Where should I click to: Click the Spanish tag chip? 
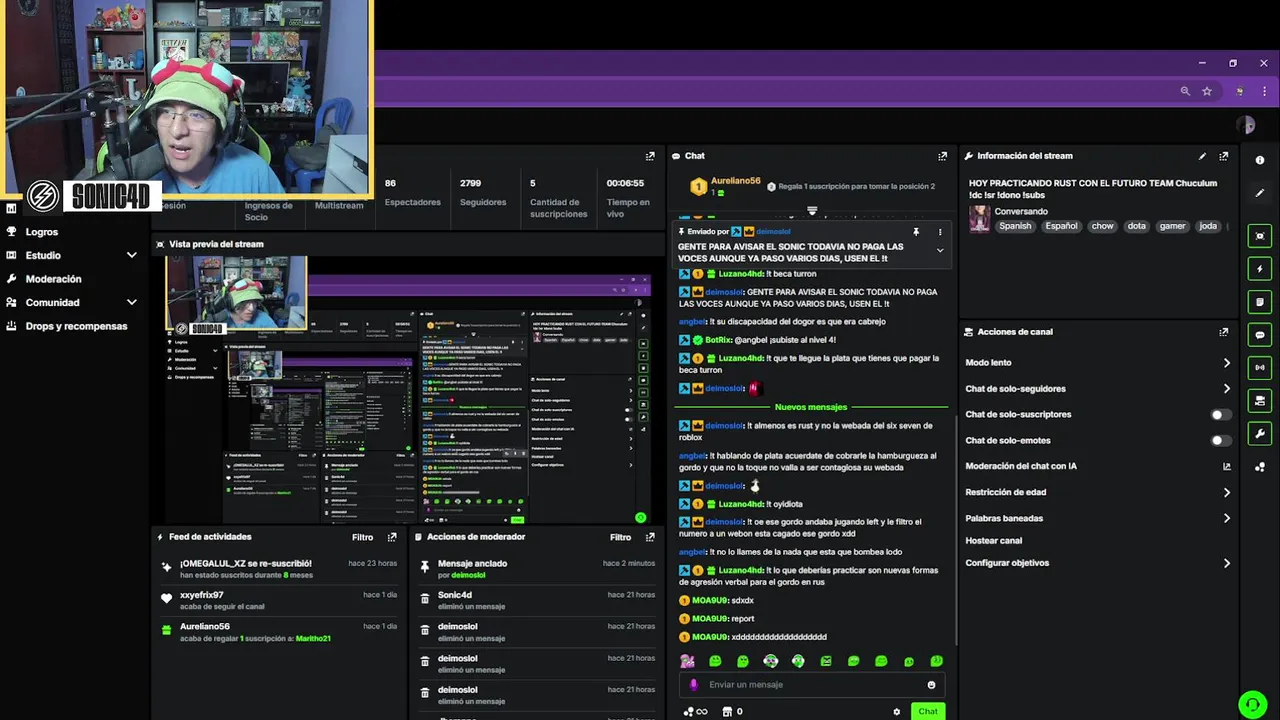(1015, 226)
